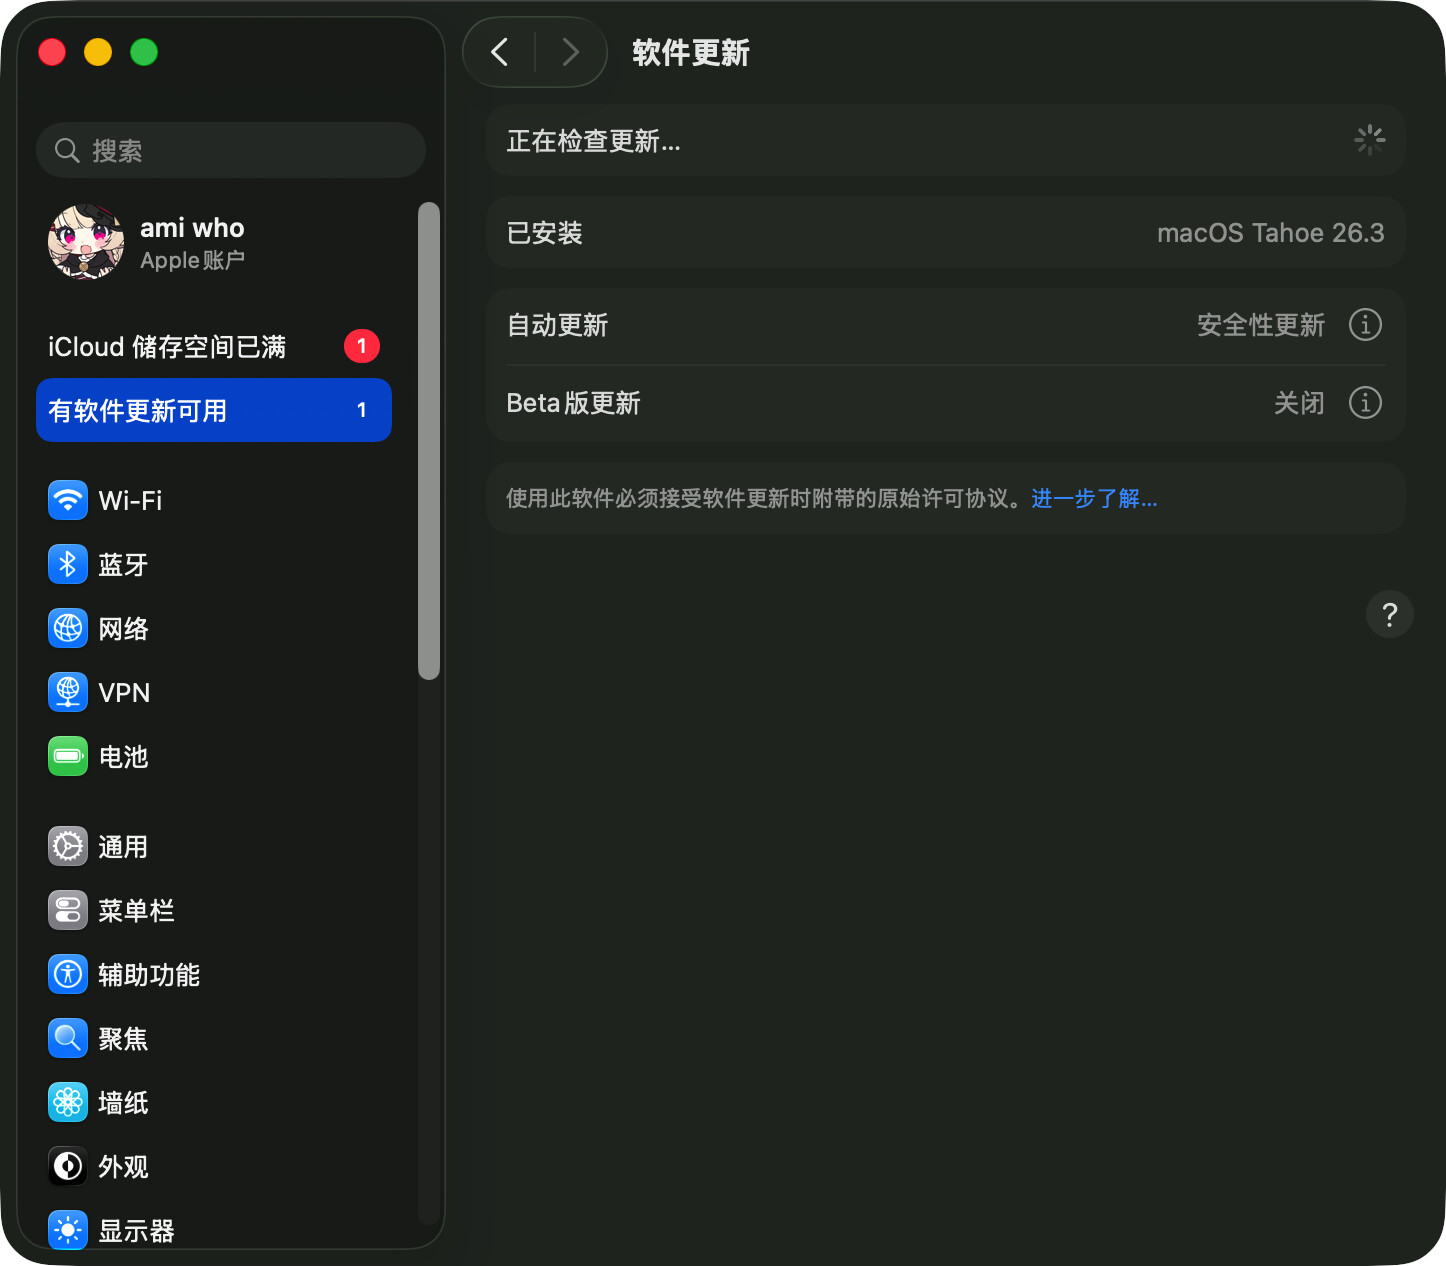The width and height of the screenshot is (1446, 1266).
Task: Open the 菜单栏 icon
Action: (68, 910)
